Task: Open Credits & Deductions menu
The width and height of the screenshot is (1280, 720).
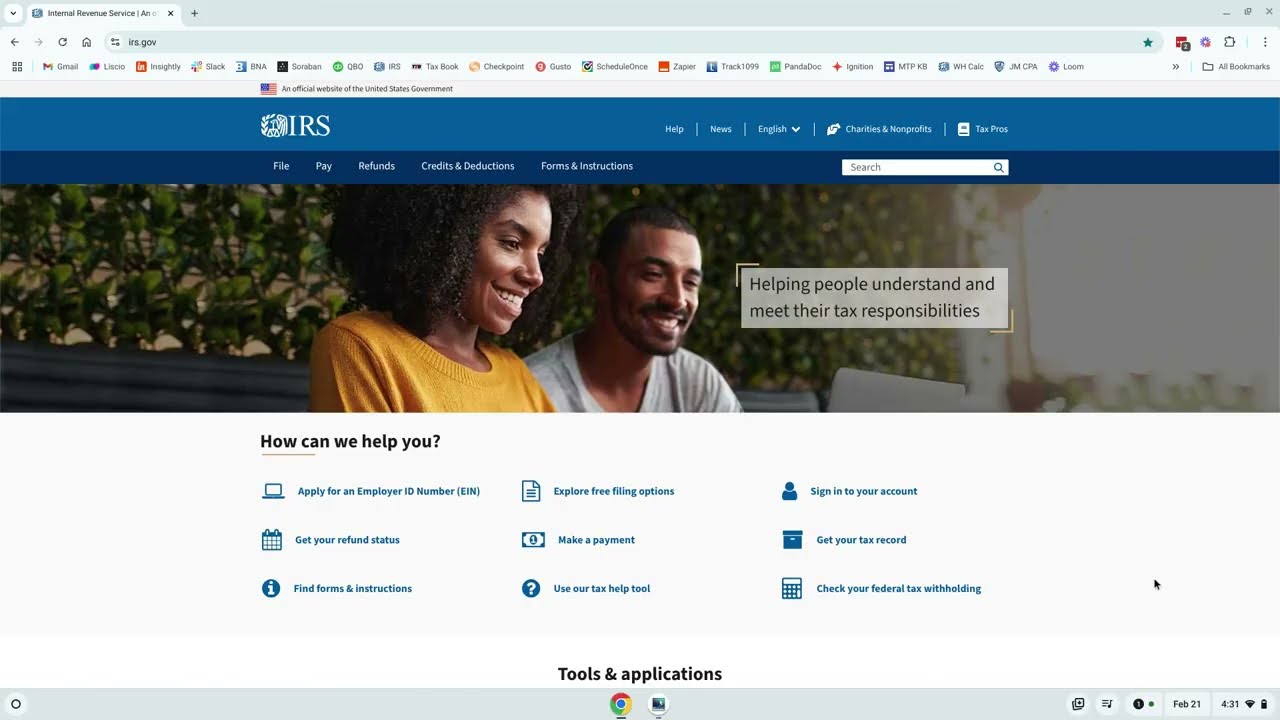Action: (x=468, y=166)
